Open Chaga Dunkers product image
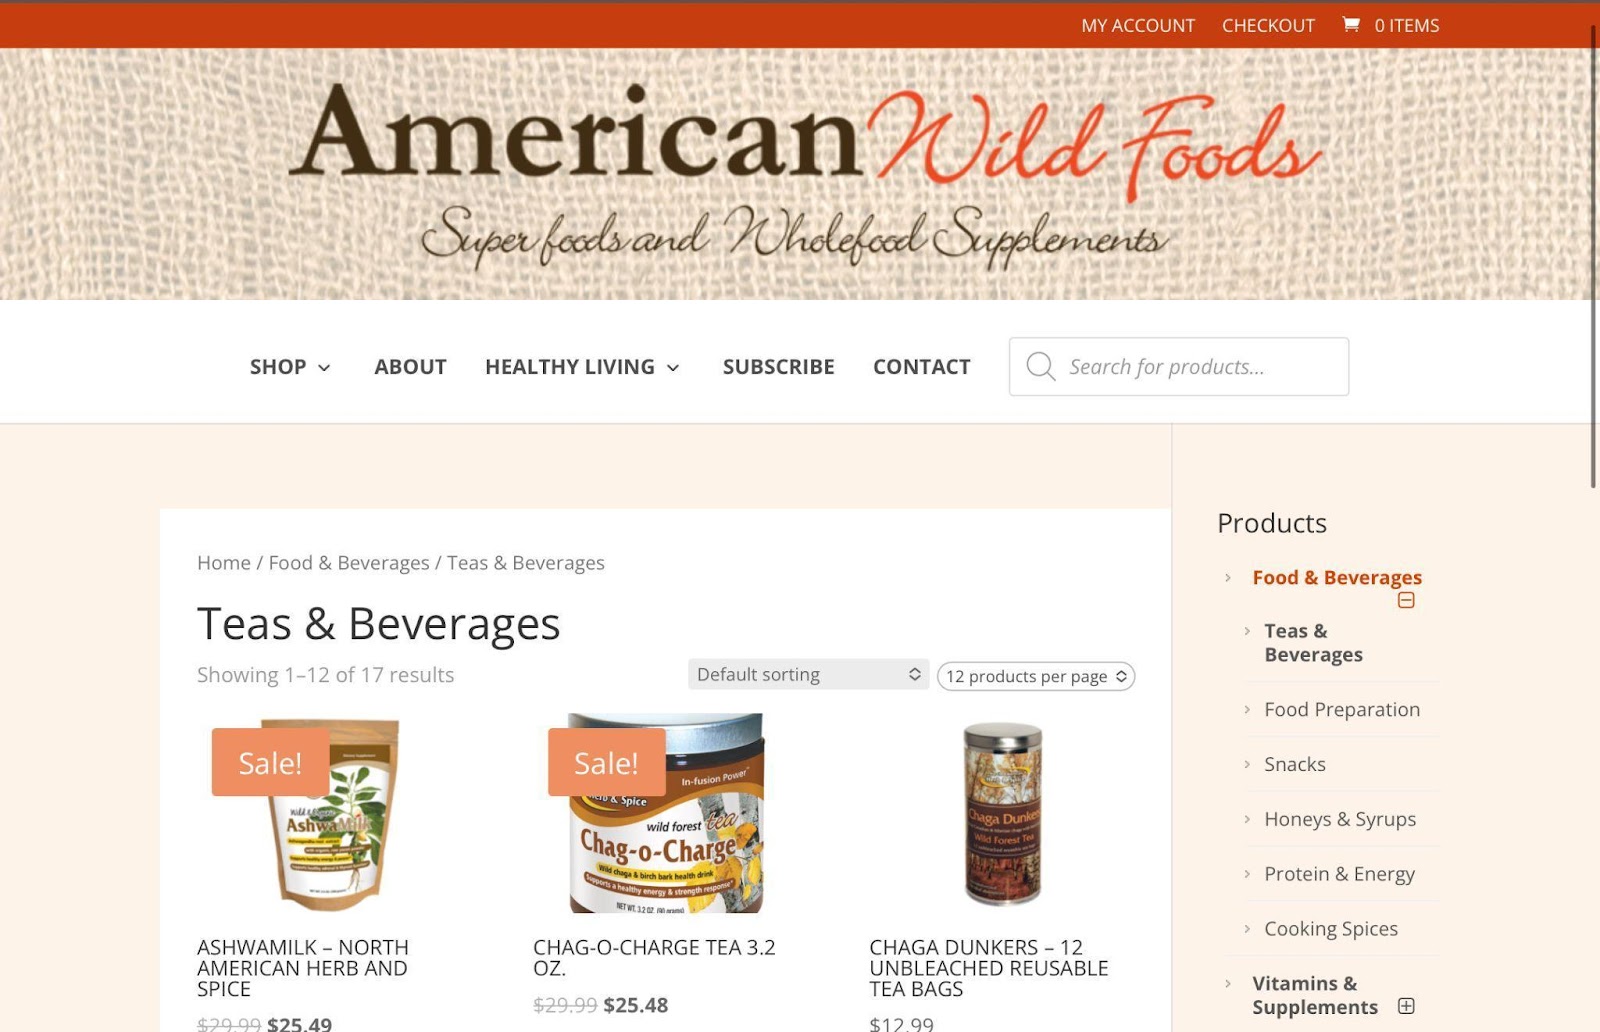The width and height of the screenshot is (1600, 1032). (1002, 813)
